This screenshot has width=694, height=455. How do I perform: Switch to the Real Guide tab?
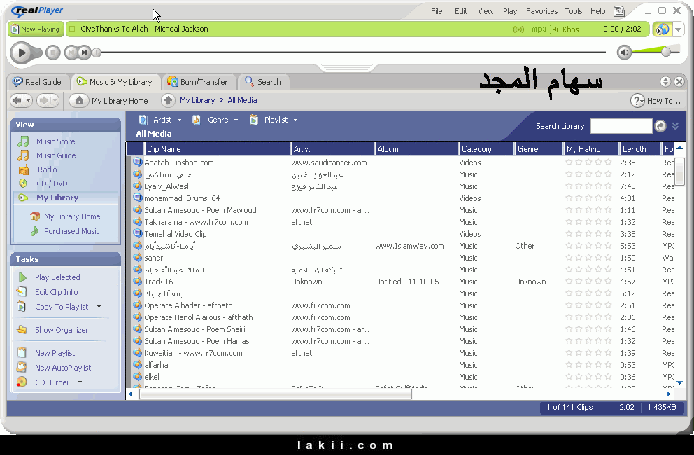coord(37,81)
